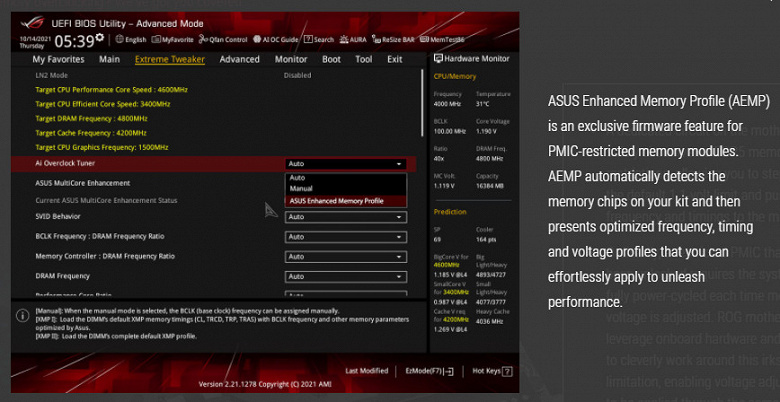
Task: Click the Hardware Monitor header icon
Action: [438, 59]
